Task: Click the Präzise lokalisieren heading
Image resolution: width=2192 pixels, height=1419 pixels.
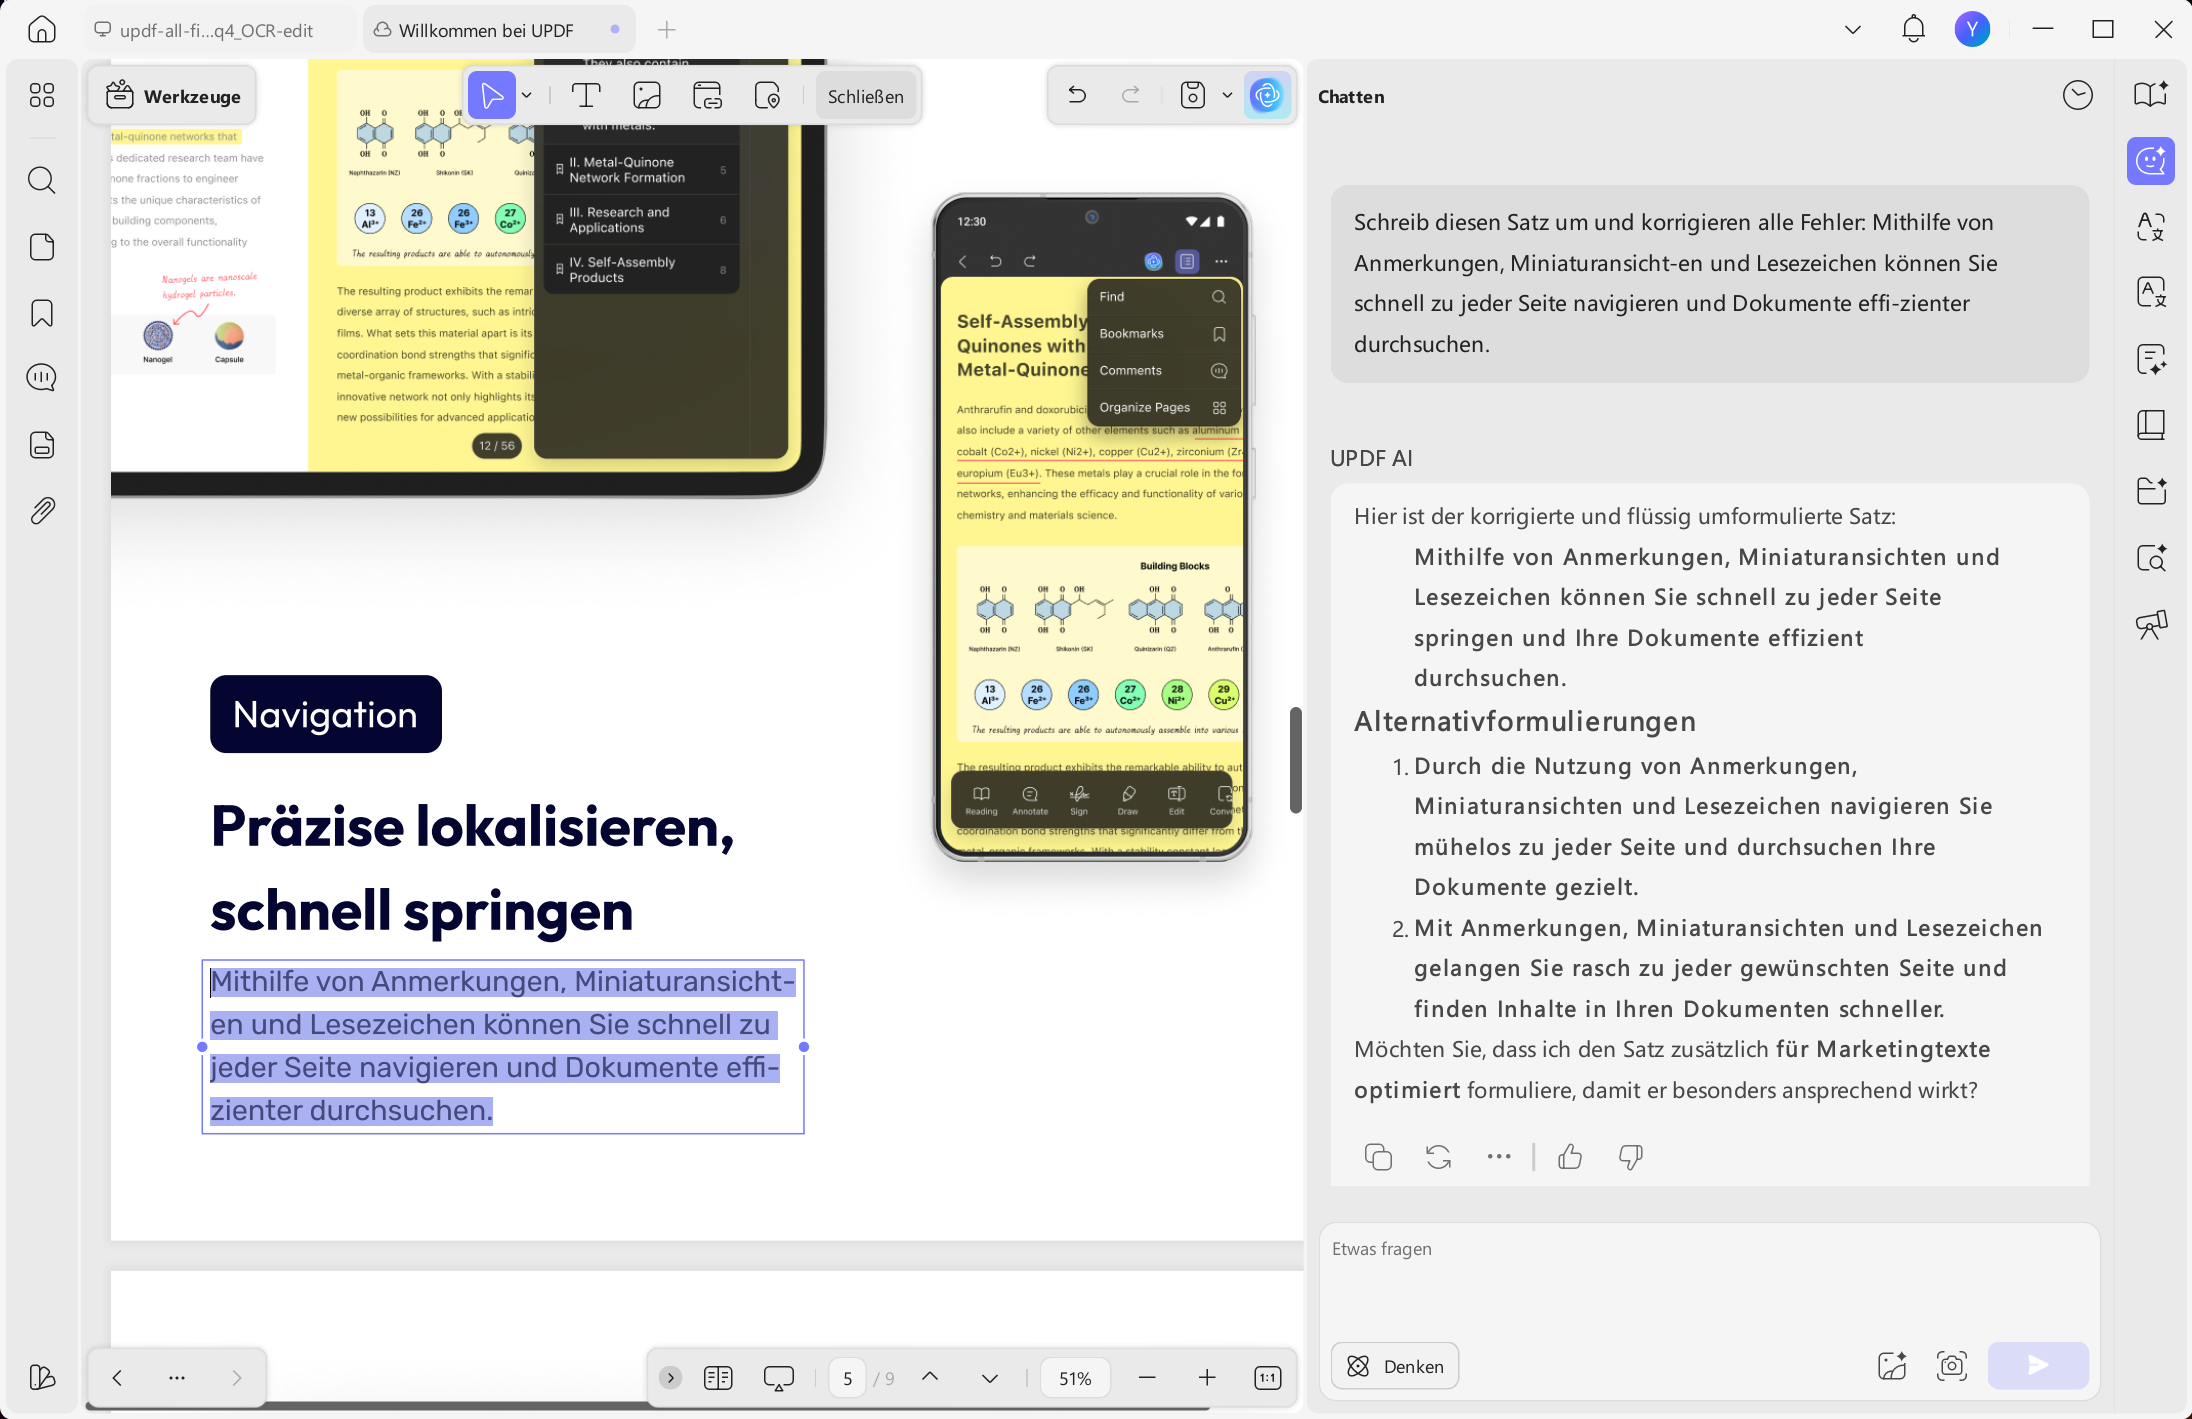Action: (472, 827)
